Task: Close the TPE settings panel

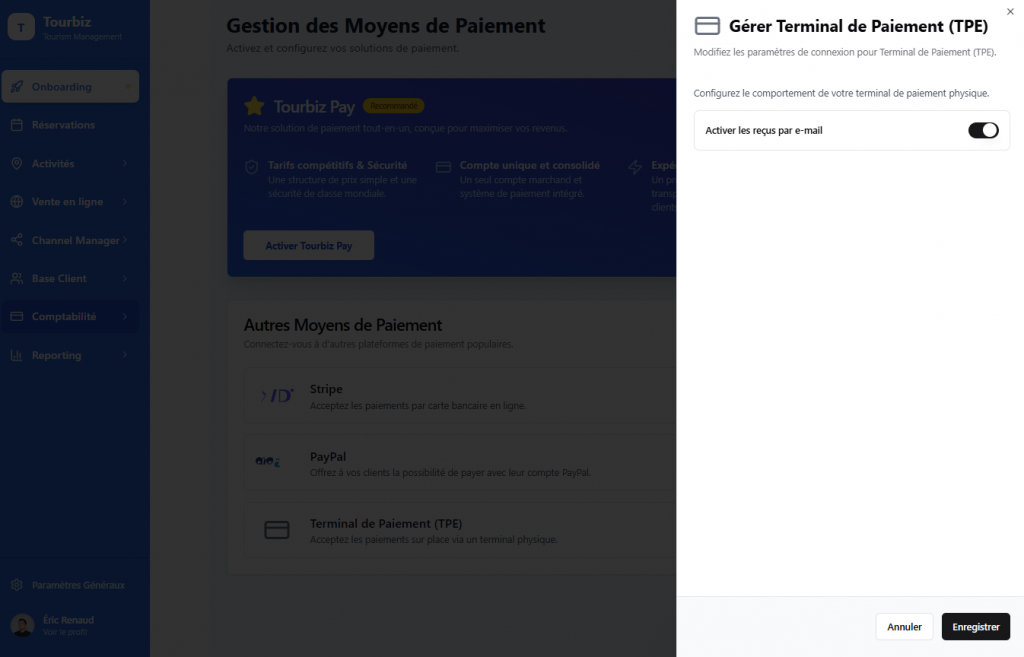Action: pyautogui.click(x=1010, y=11)
